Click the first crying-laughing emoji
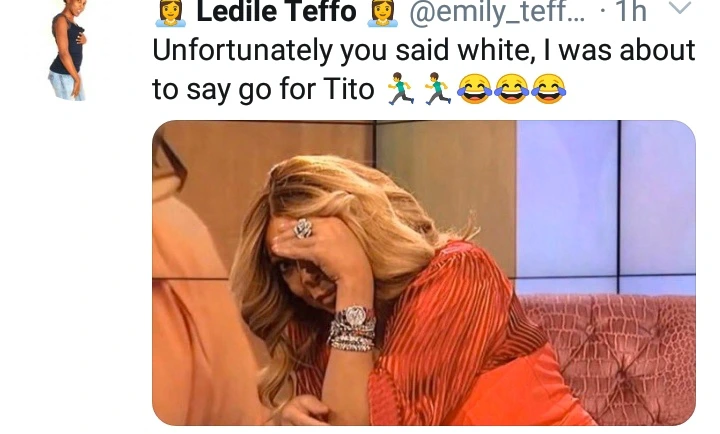 click(x=475, y=89)
